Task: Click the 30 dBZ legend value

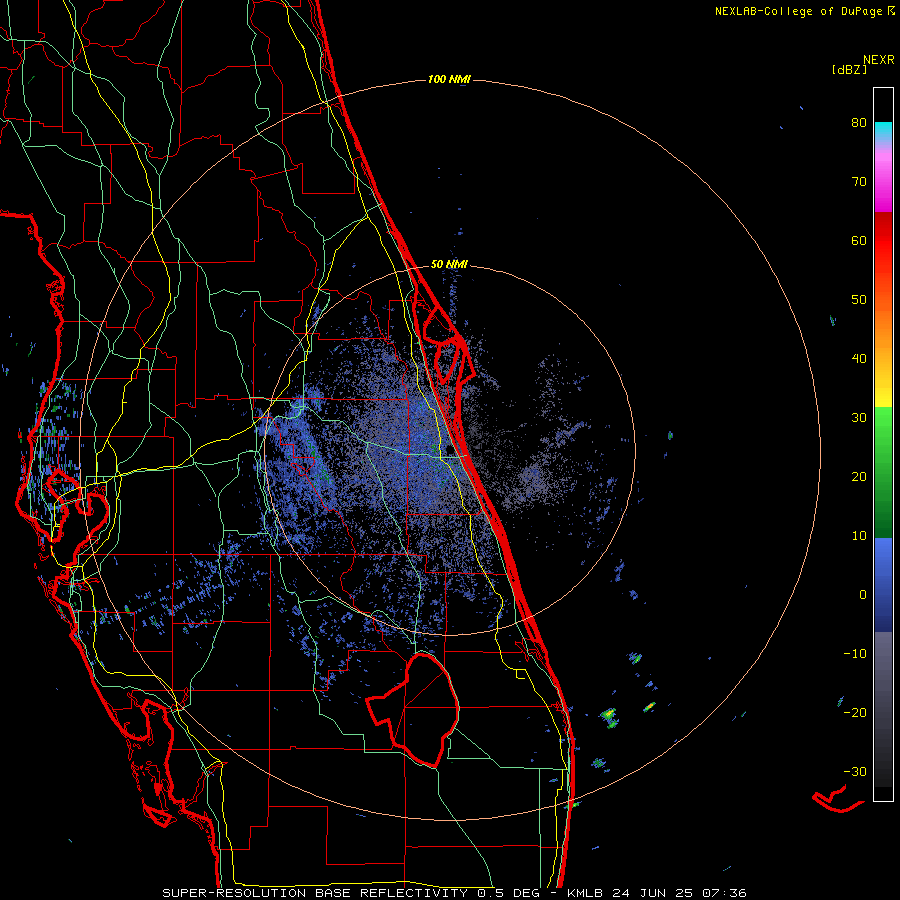Action: pos(859,418)
